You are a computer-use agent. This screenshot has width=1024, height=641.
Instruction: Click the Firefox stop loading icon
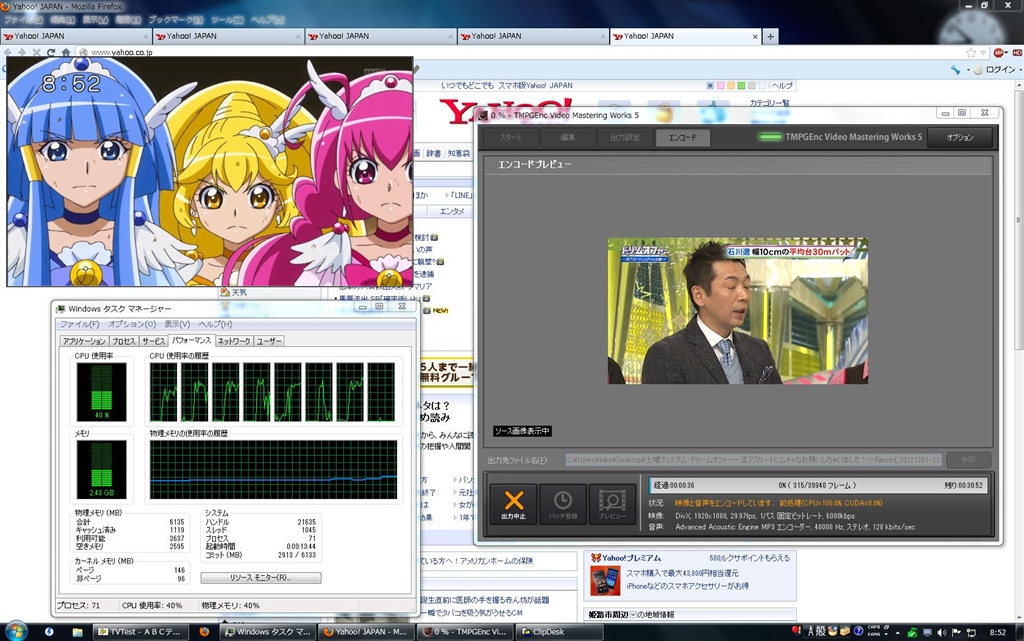click(37, 52)
